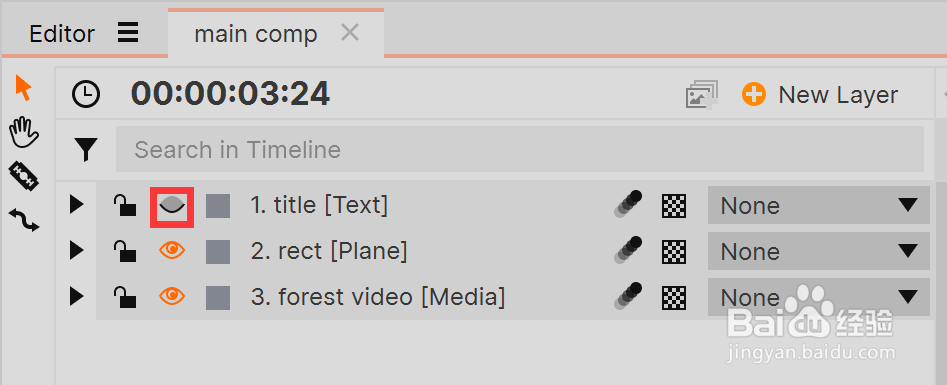Viewport: 947px width, 385px height.
Task: Click the import media icon
Action: 701,95
